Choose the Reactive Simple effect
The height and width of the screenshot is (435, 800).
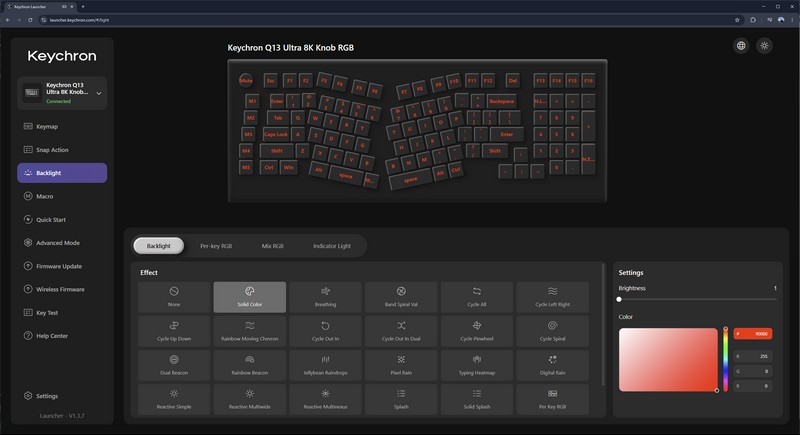click(174, 399)
